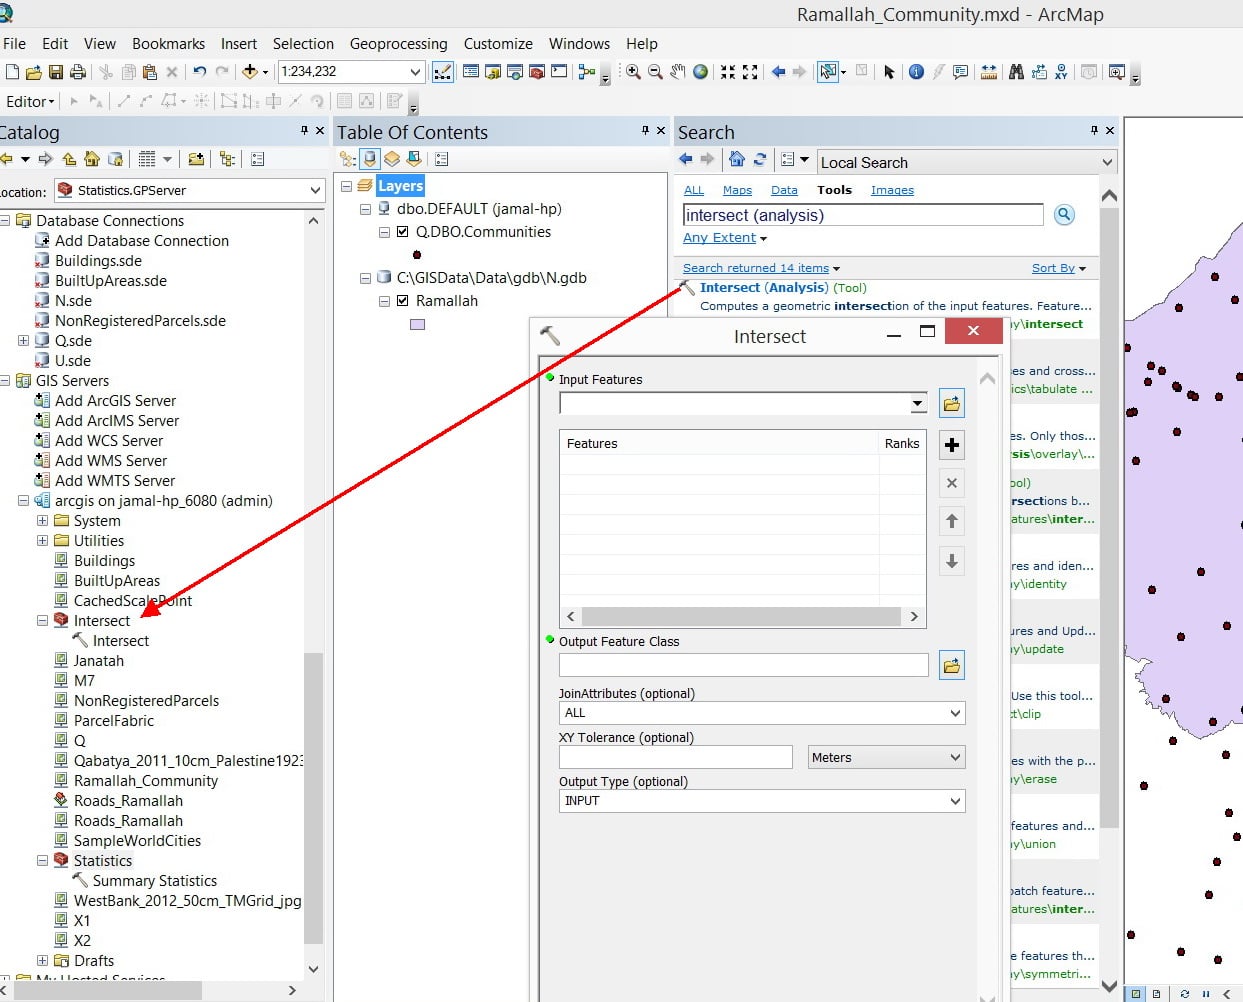1243x1002 pixels.
Task: Open the Add Data button
Action: 250,72
